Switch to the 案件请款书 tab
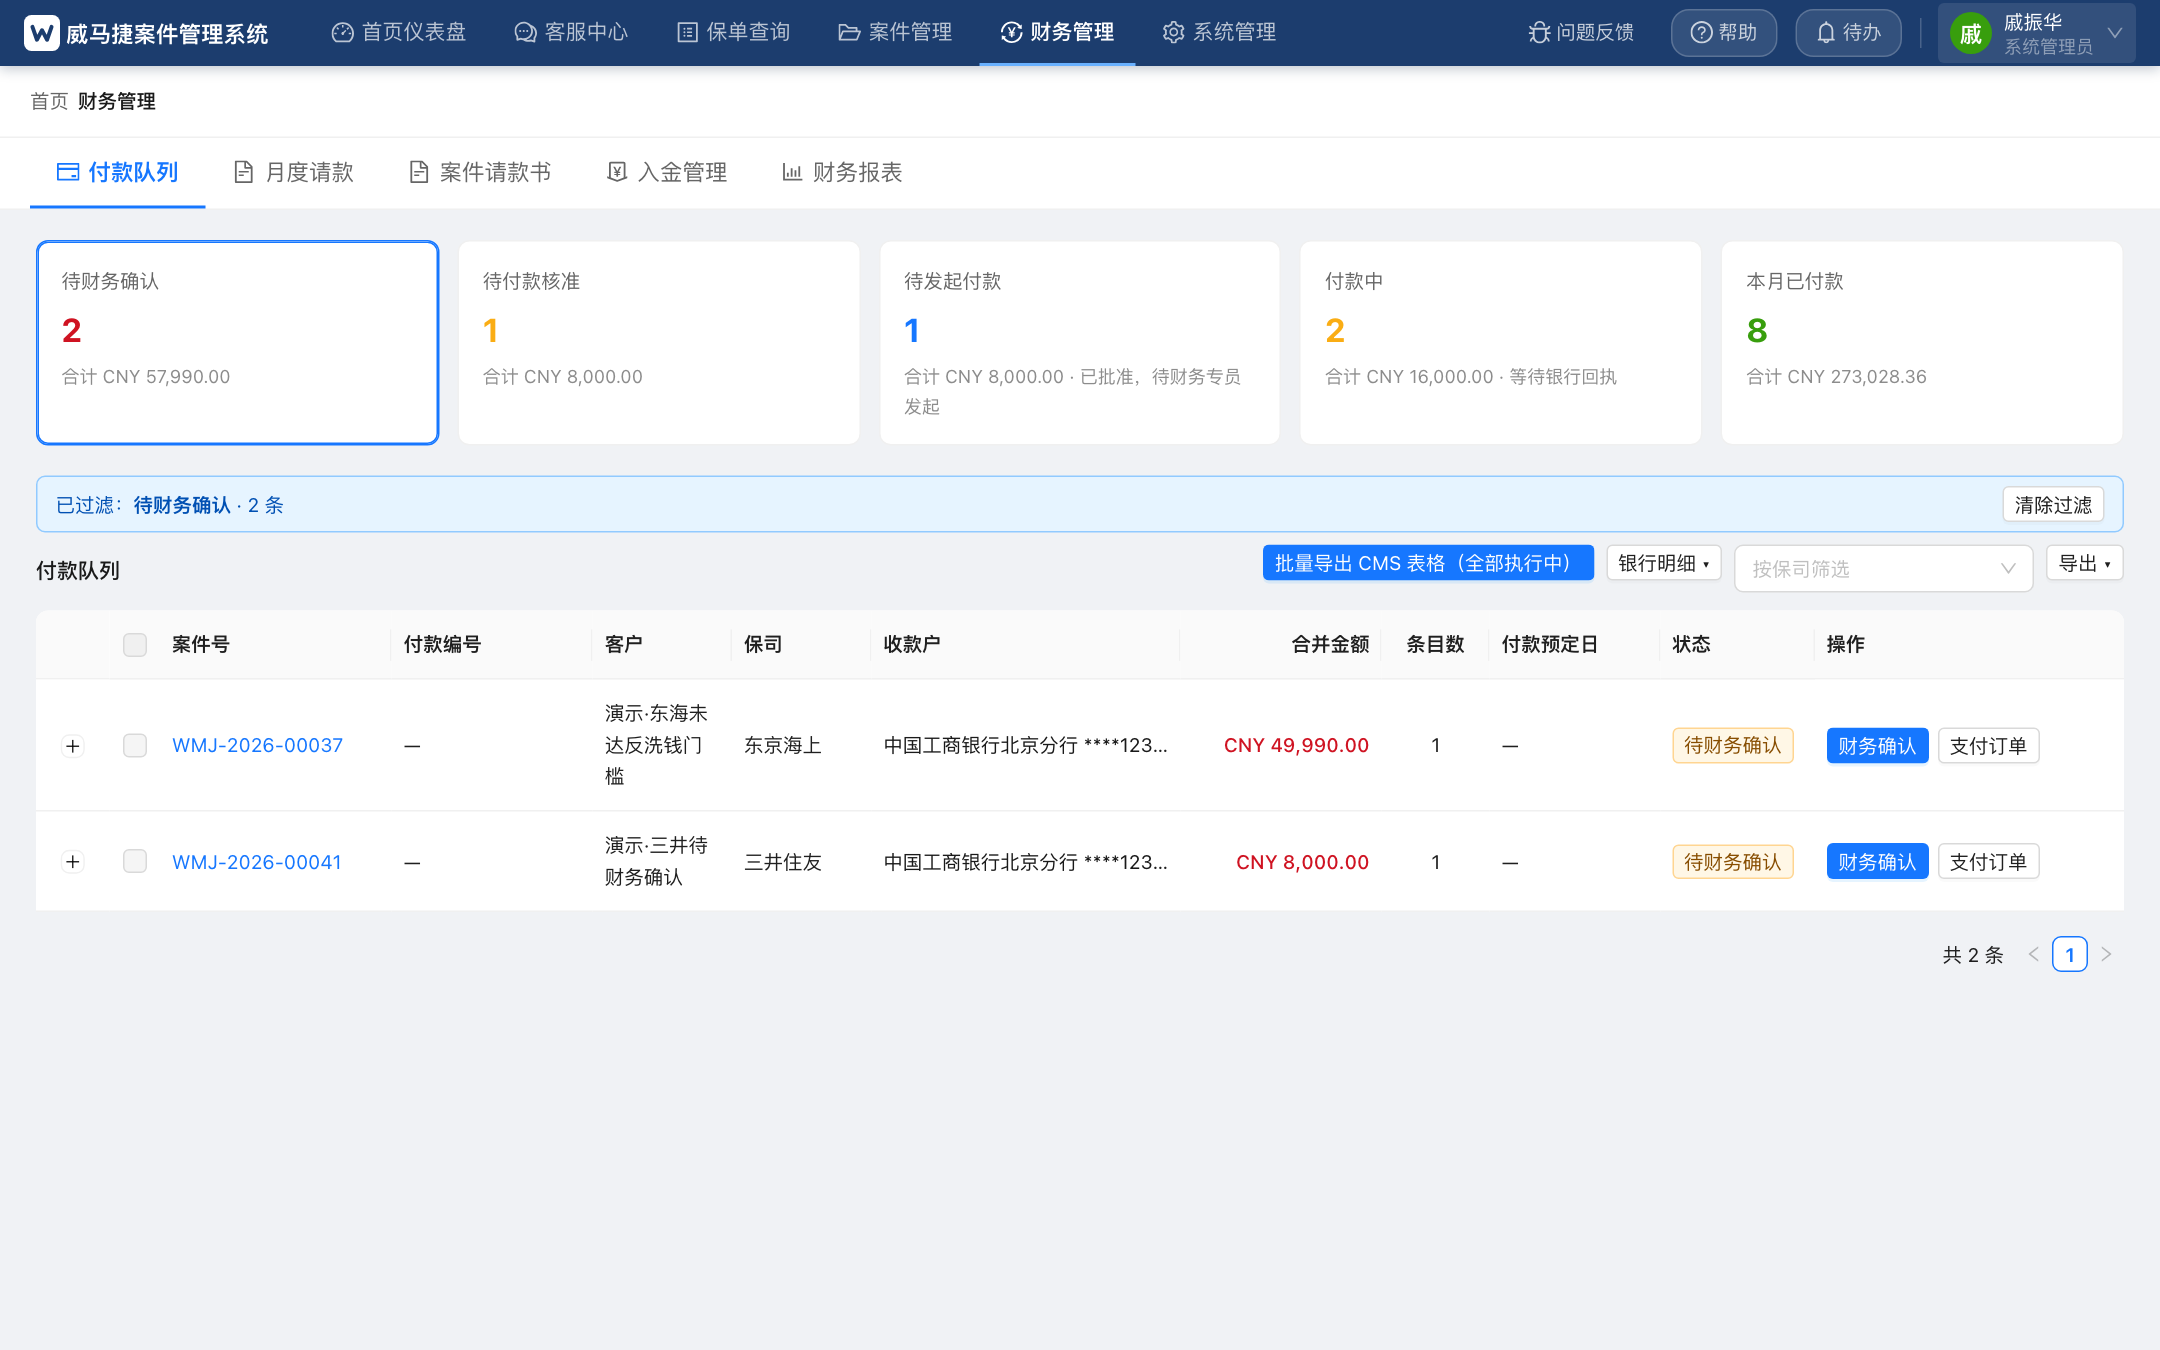 click(480, 172)
